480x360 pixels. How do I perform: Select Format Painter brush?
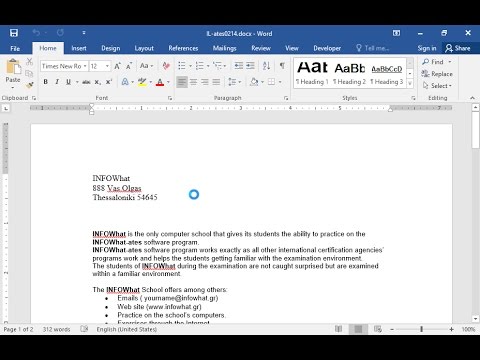click(x=29, y=85)
